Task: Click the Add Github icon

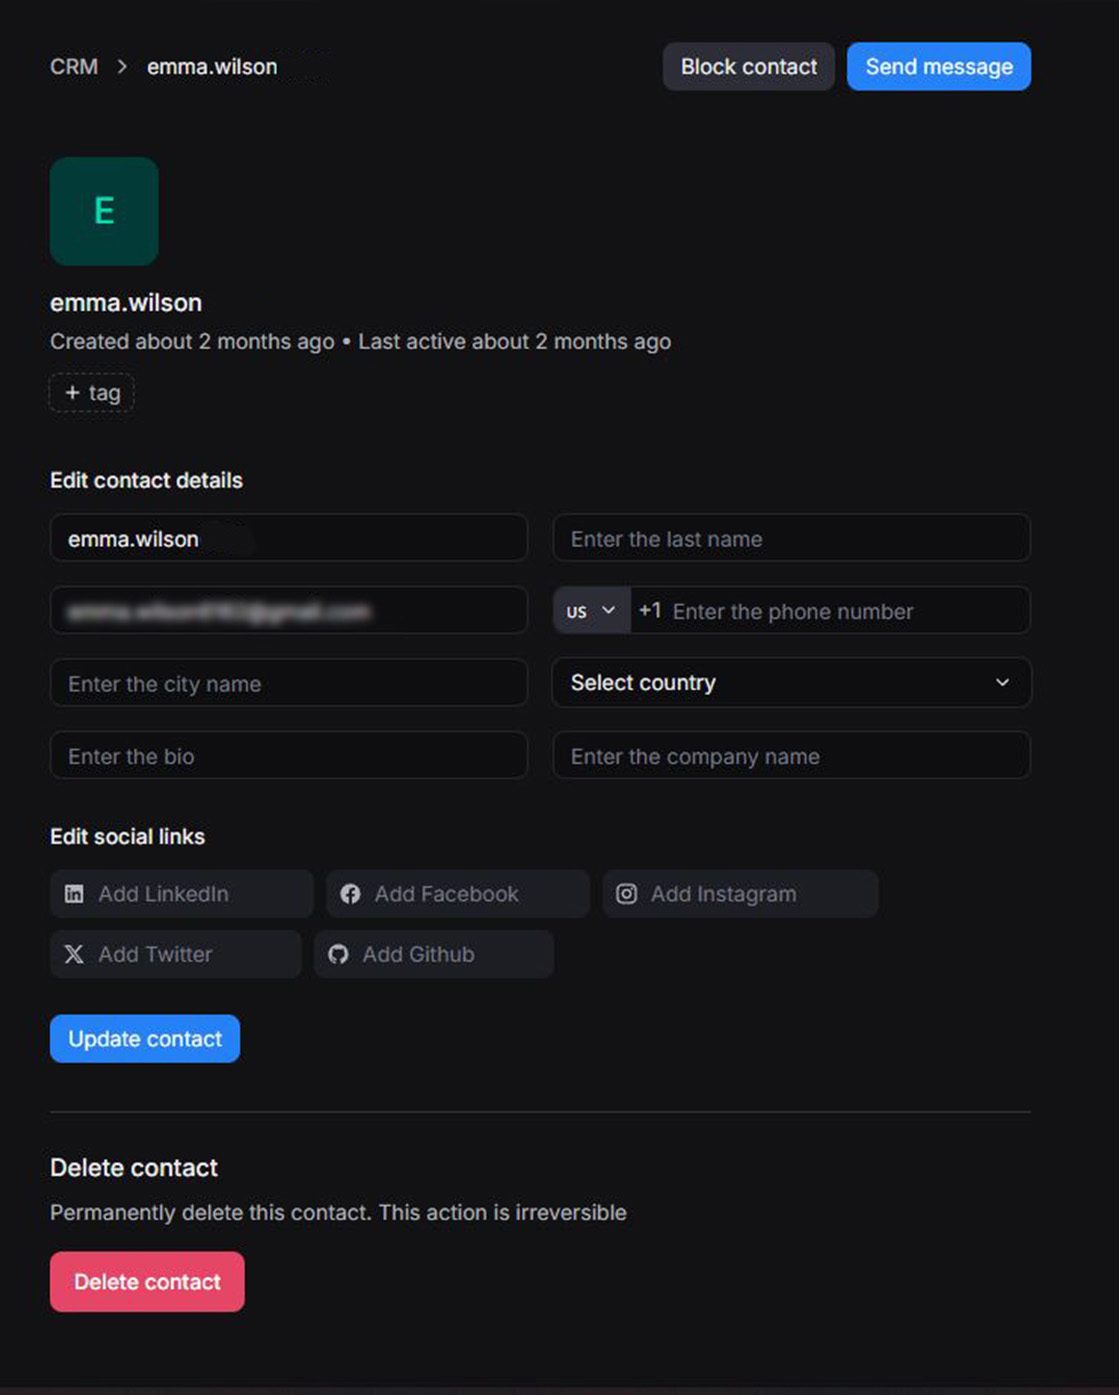Action: click(338, 954)
